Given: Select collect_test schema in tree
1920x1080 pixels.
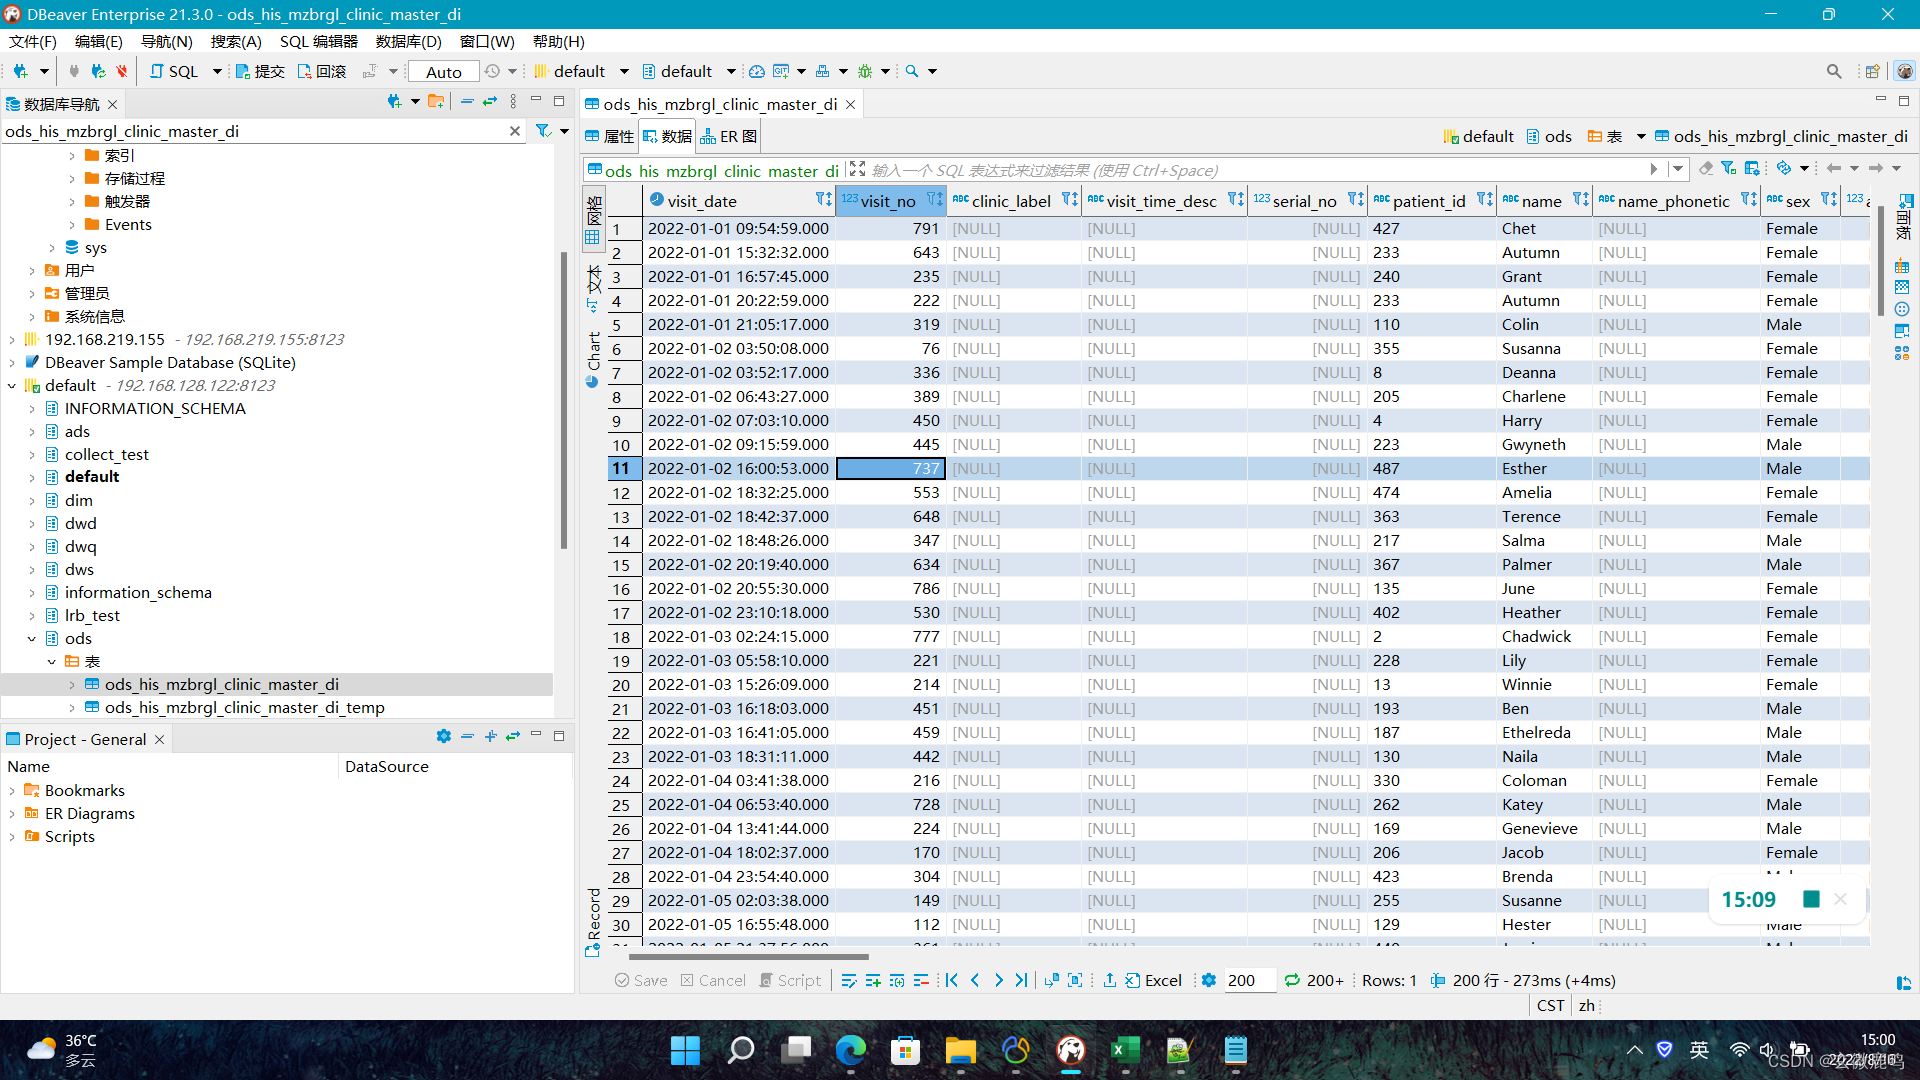Looking at the screenshot, I should 106,455.
